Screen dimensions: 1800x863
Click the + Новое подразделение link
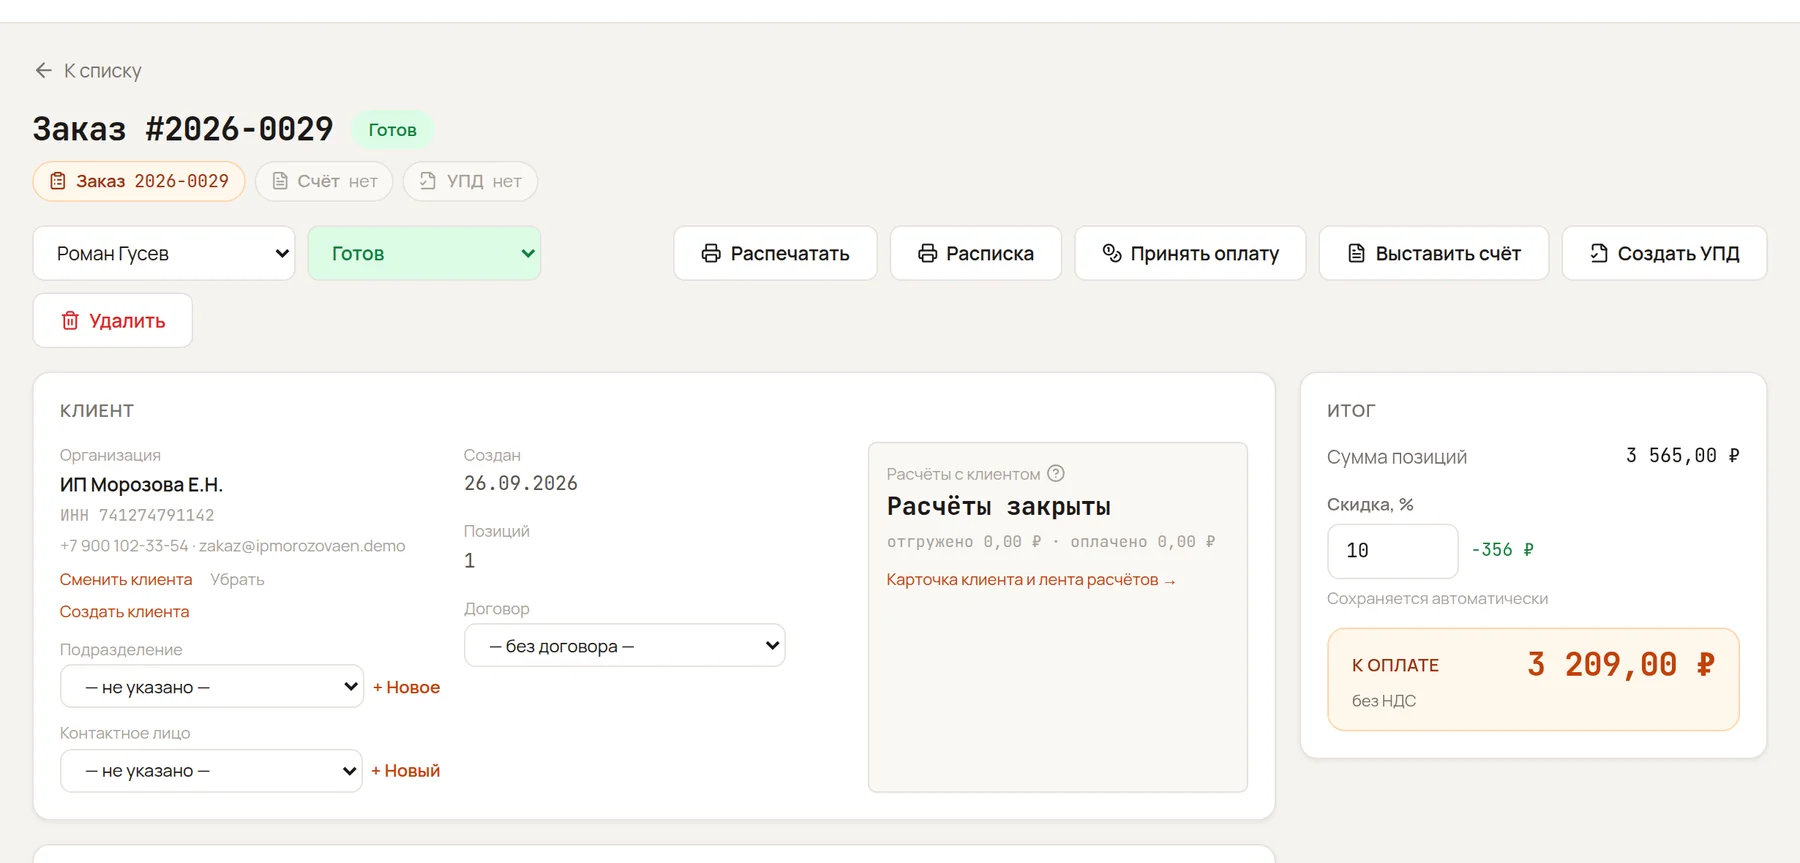pyautogui.click(x=406, y=687)
